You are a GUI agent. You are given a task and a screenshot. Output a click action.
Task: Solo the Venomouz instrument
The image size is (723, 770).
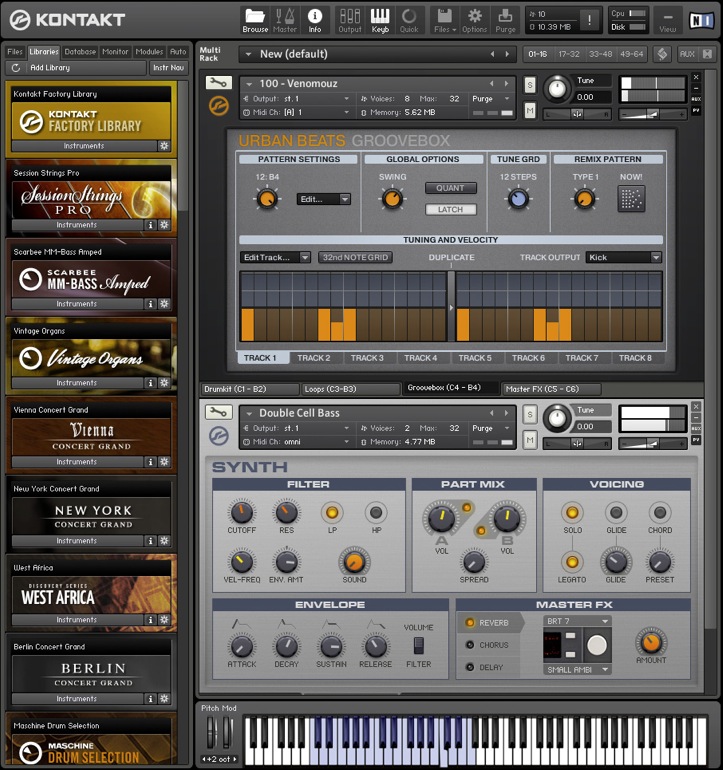pyautogui.click(x=529, y=85)
